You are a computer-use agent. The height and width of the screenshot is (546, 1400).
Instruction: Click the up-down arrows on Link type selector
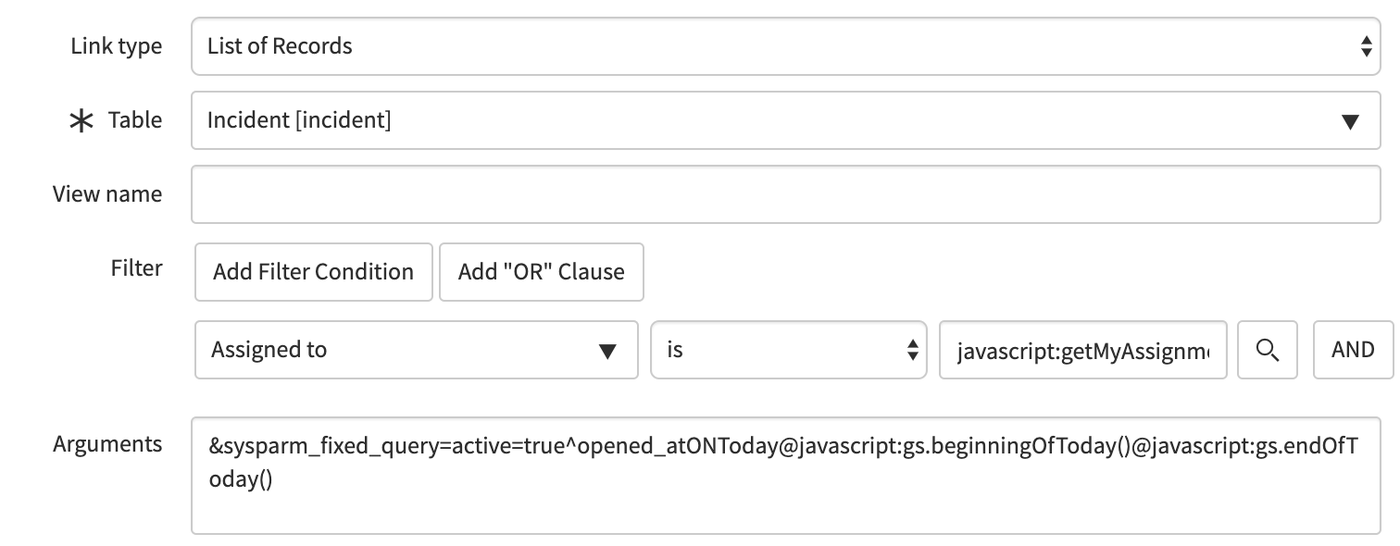1365,46
